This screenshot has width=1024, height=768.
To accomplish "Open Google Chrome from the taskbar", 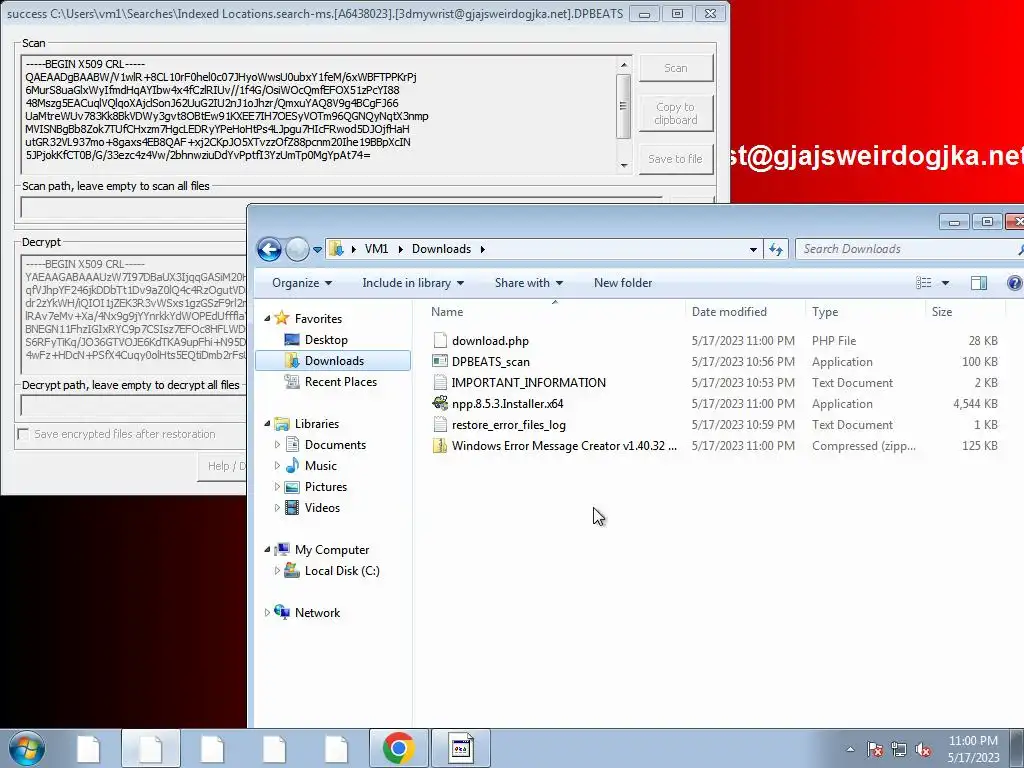I will pos(399,748).
